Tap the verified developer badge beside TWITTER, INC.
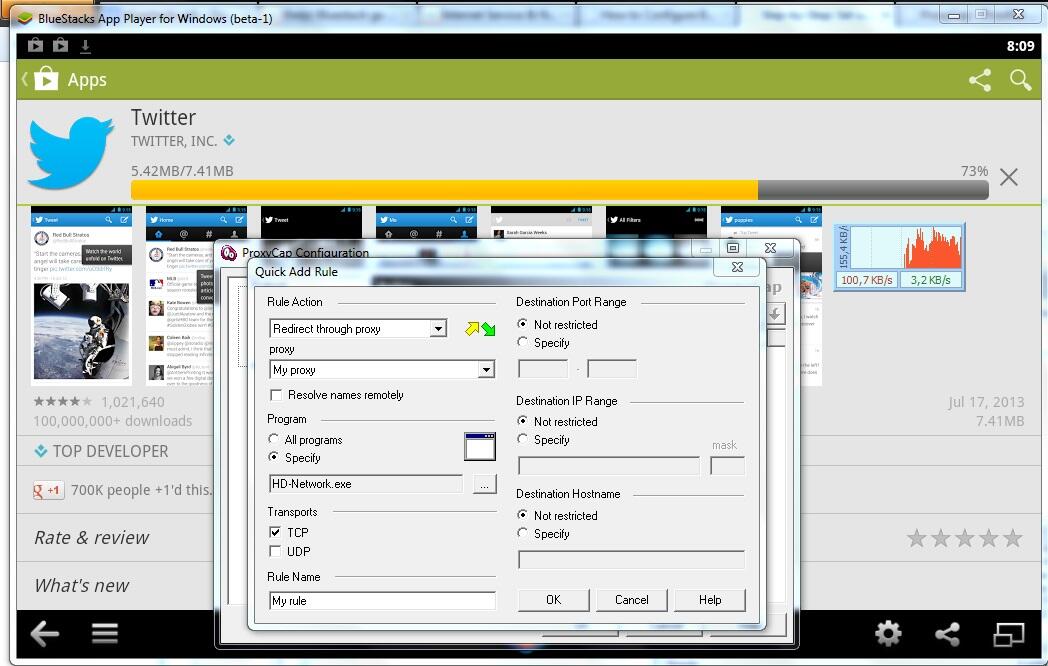 coord(229,140)
